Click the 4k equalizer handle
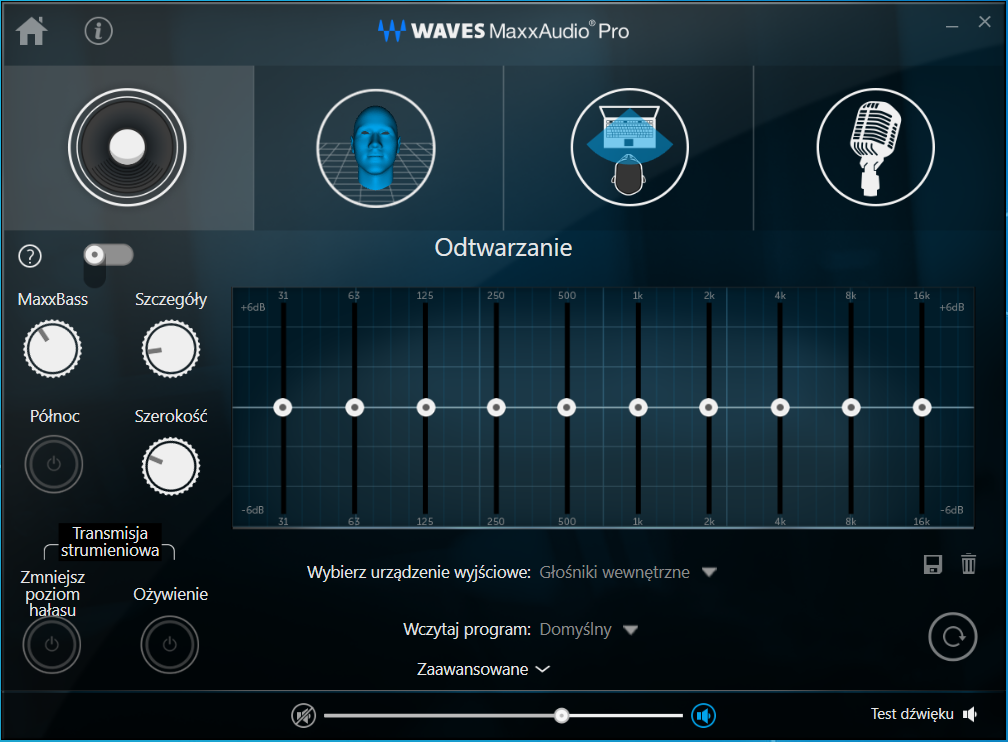Viewport: 1008px width, 742px height. coord(780,407)
